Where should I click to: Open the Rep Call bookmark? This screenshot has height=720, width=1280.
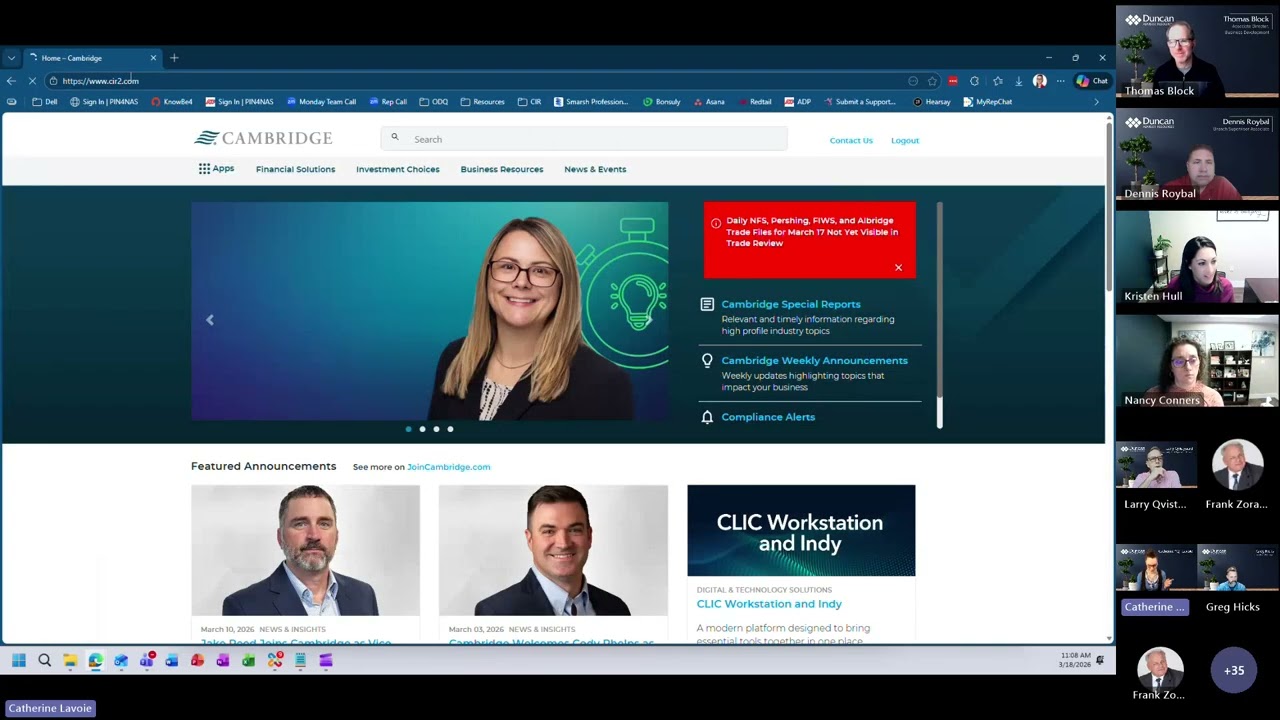click(x=388, y=102)
